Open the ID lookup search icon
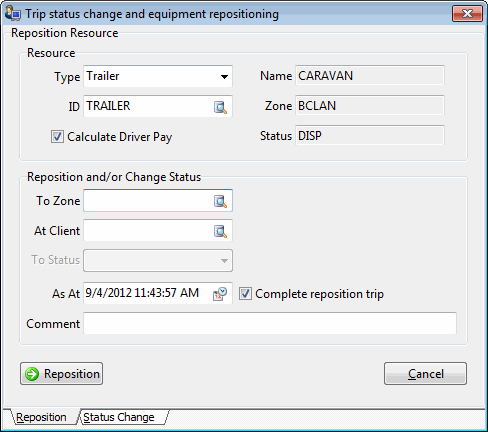 (x=220, y=107)
